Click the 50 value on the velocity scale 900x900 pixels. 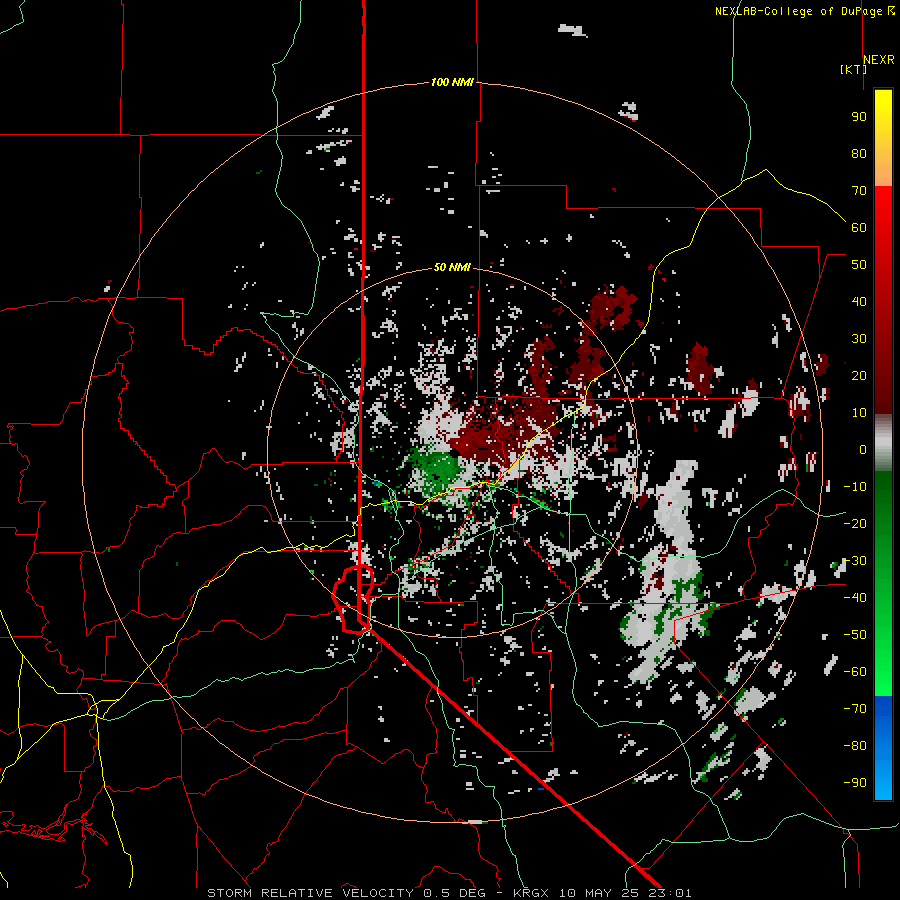859,265
